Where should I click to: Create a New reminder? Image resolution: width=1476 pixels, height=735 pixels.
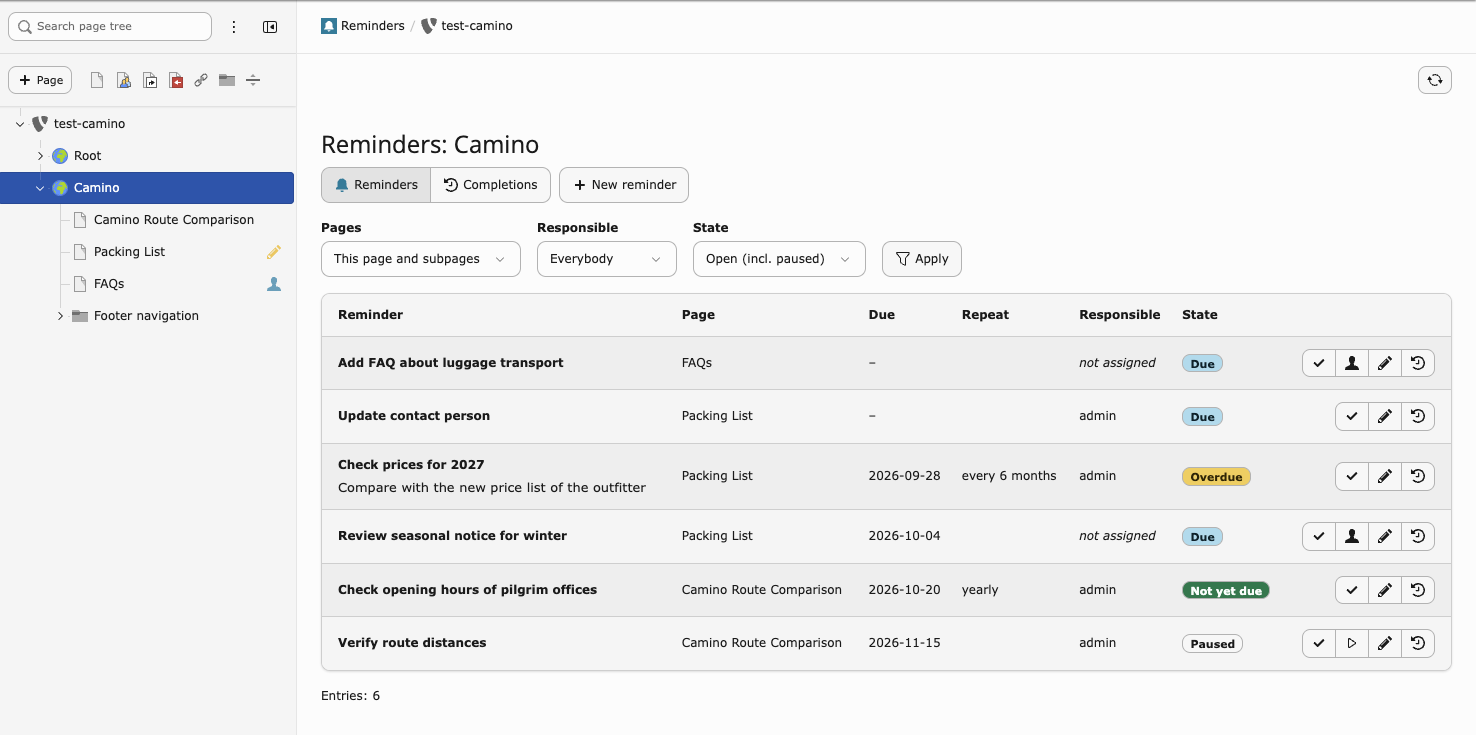click(x=624, y=185)
